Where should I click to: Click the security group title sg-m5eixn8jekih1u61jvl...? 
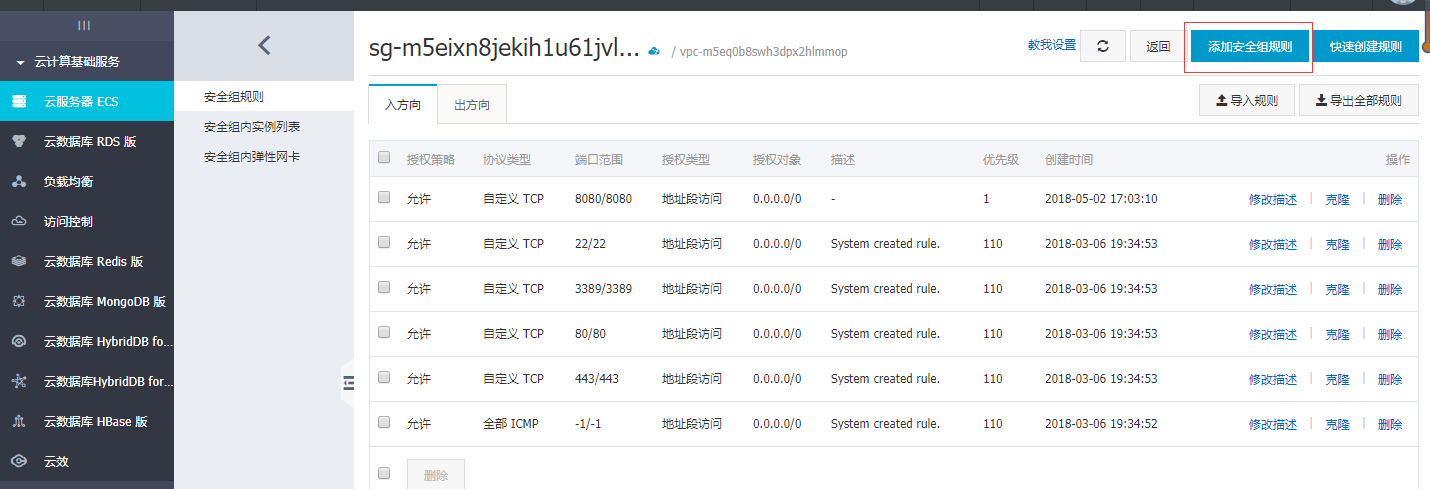click(x=504, y=48)
